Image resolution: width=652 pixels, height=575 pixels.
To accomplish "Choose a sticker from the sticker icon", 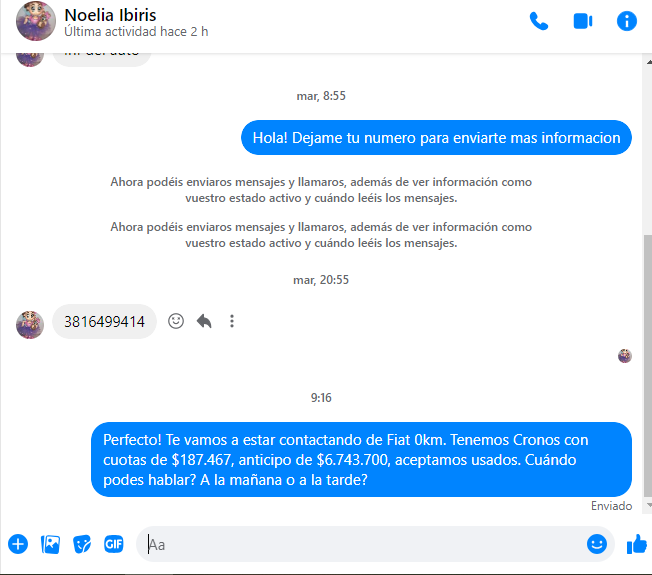I will [x=82, y=544].
